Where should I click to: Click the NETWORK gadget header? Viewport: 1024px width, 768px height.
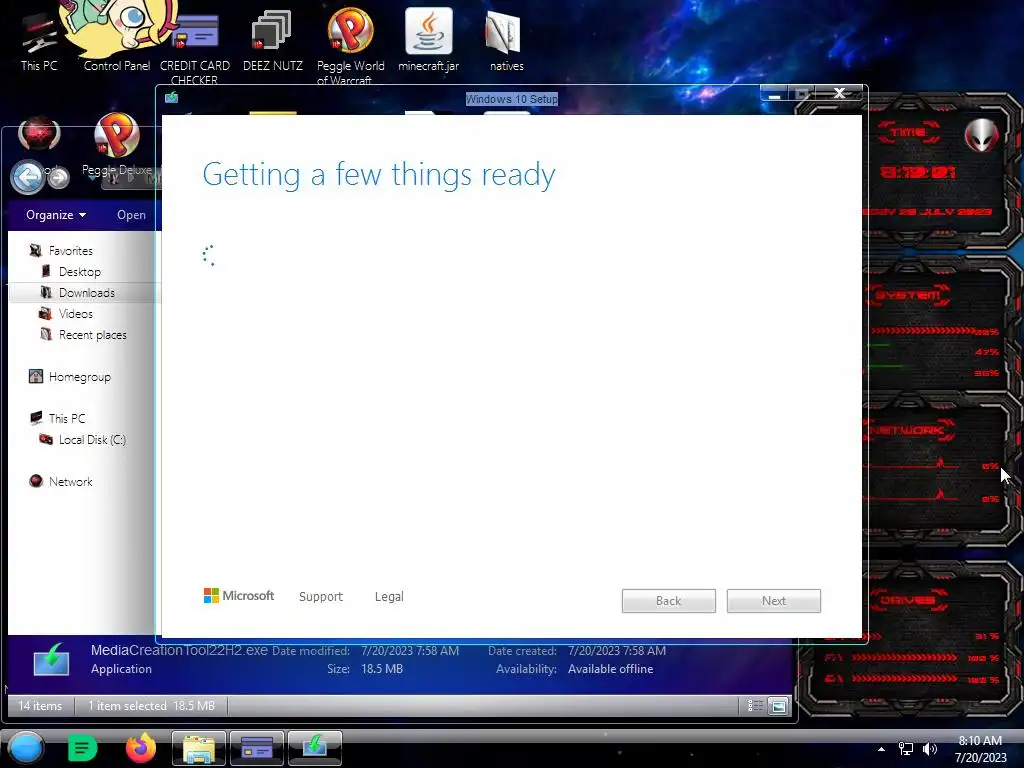point(910,430)
